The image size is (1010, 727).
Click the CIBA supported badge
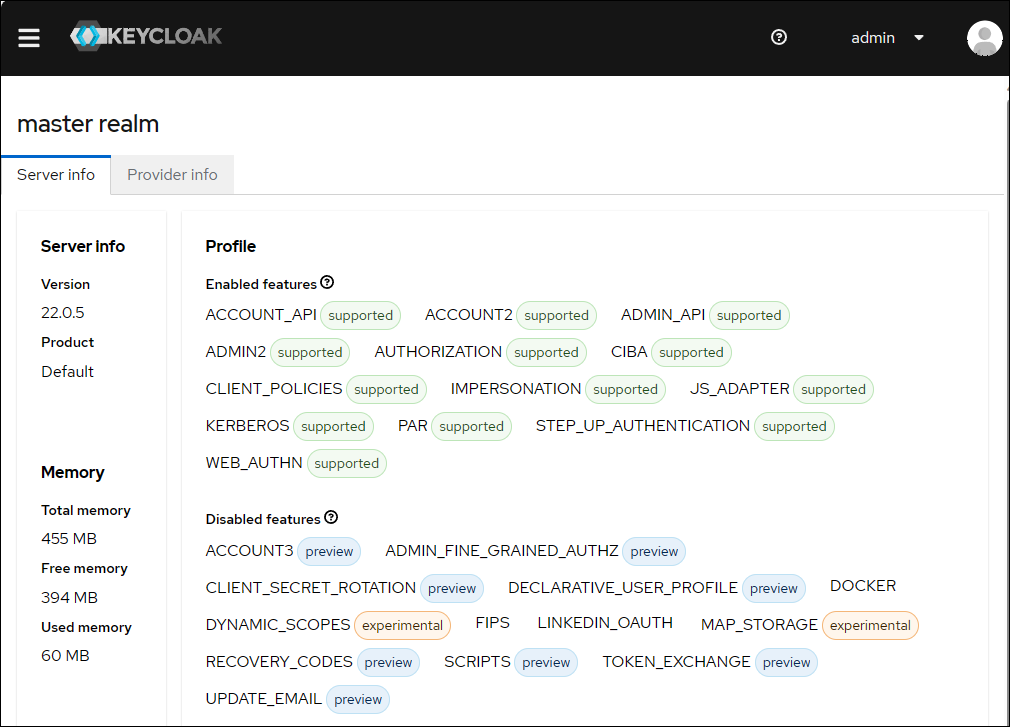[x=691, y=353]
